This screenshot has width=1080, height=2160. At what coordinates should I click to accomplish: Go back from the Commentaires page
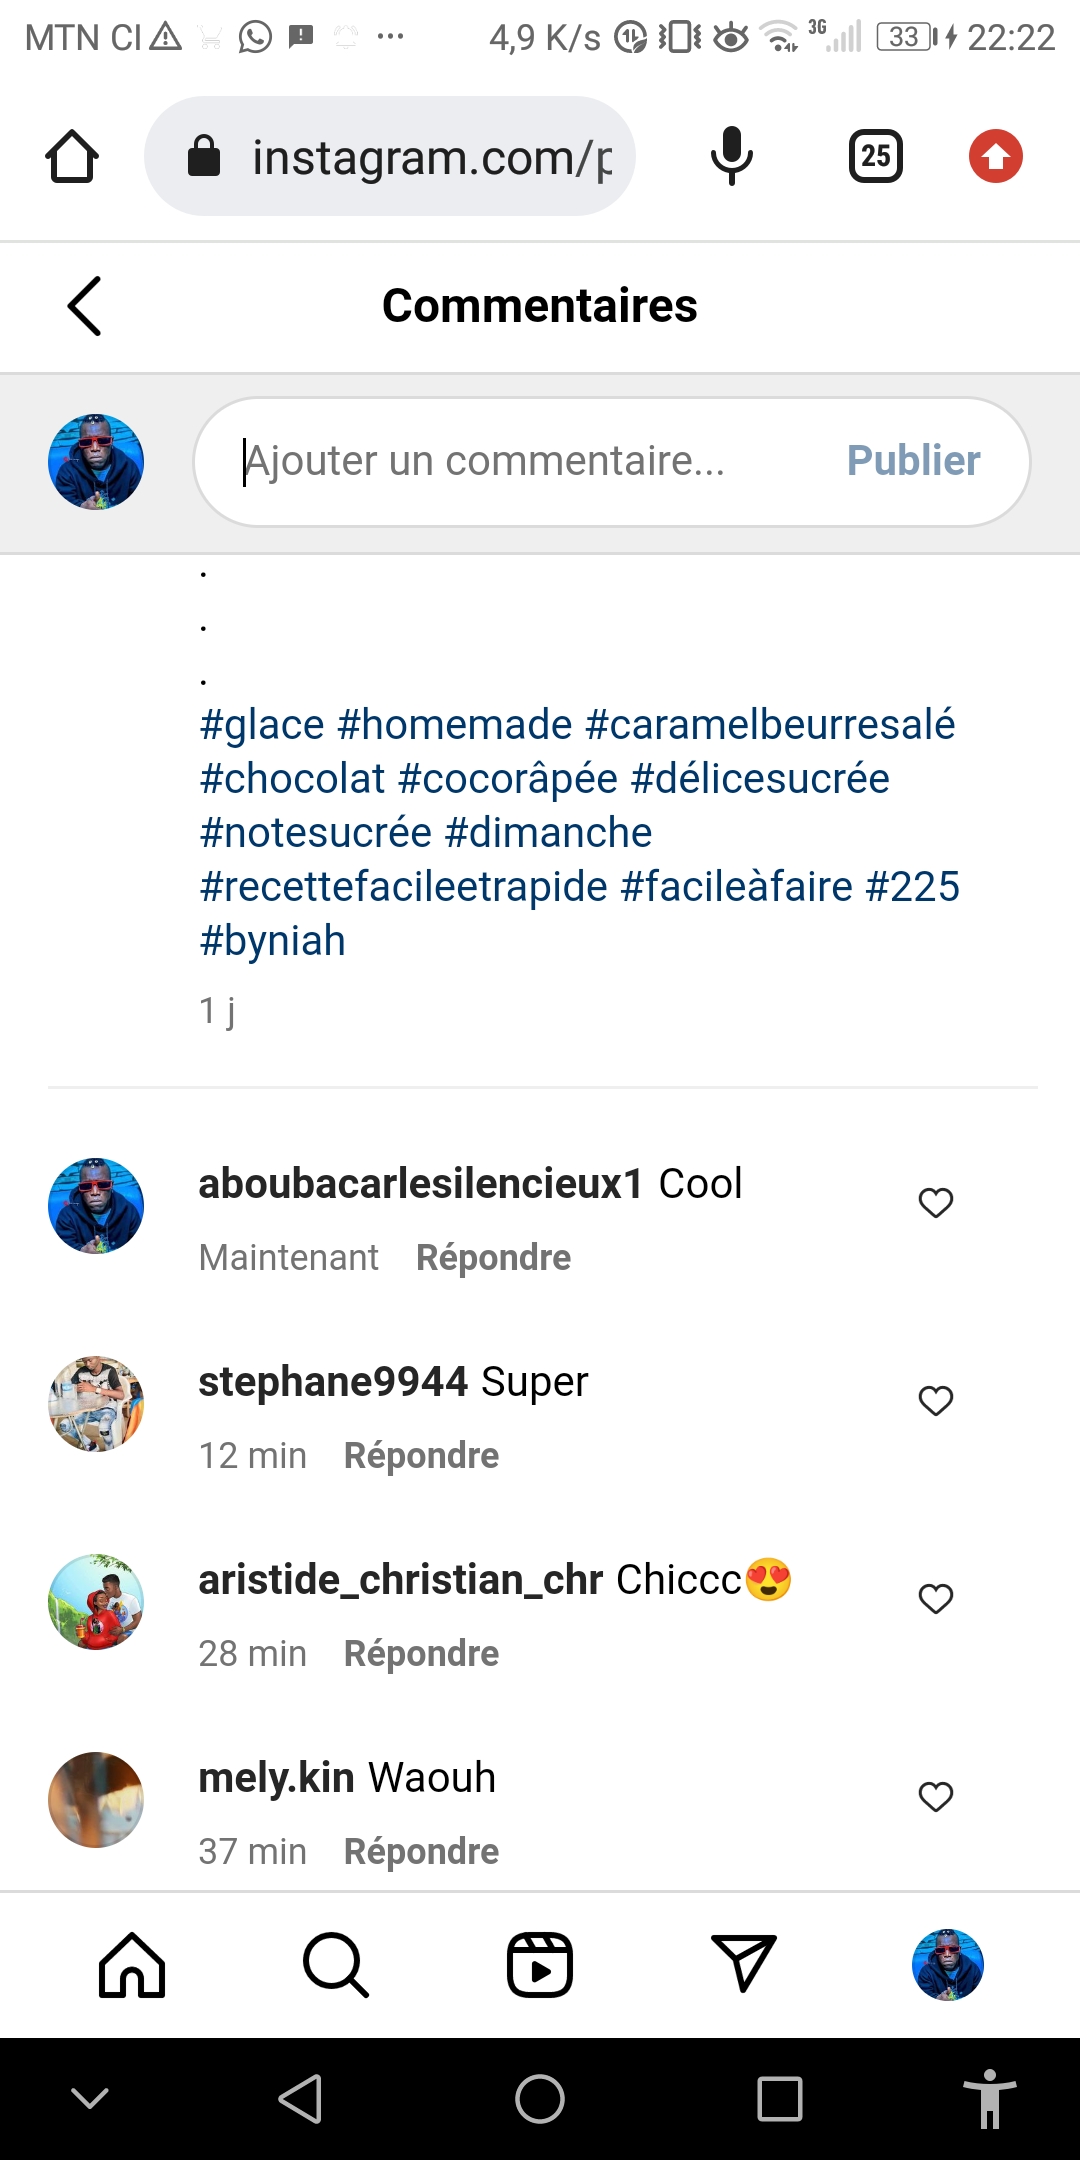tap(85, 306)
